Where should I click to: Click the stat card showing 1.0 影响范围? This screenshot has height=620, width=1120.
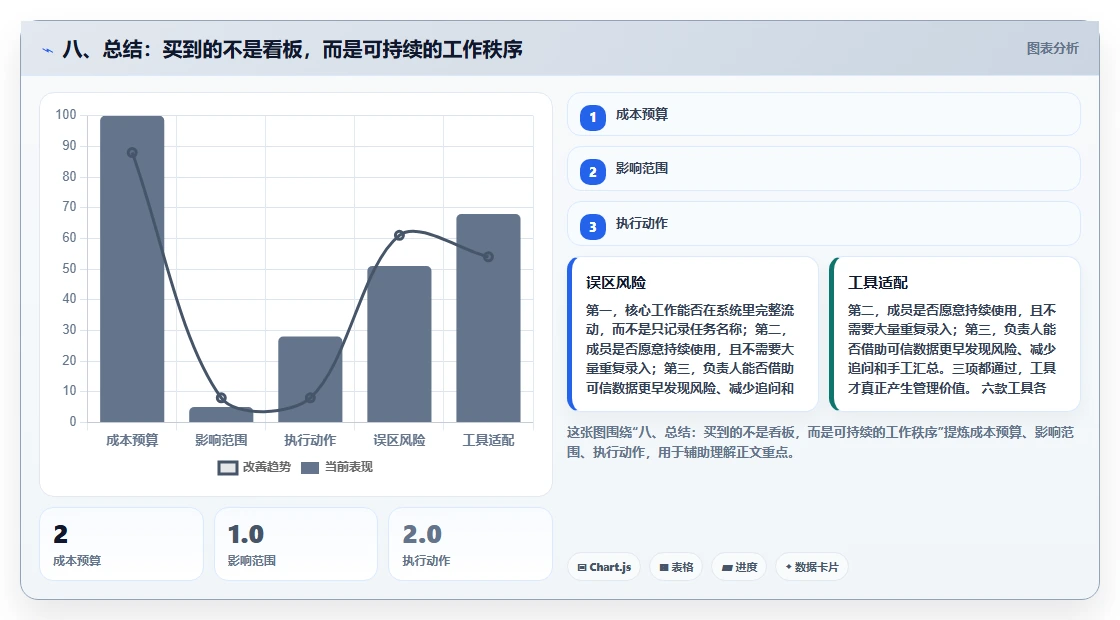[x=296, y=544]
